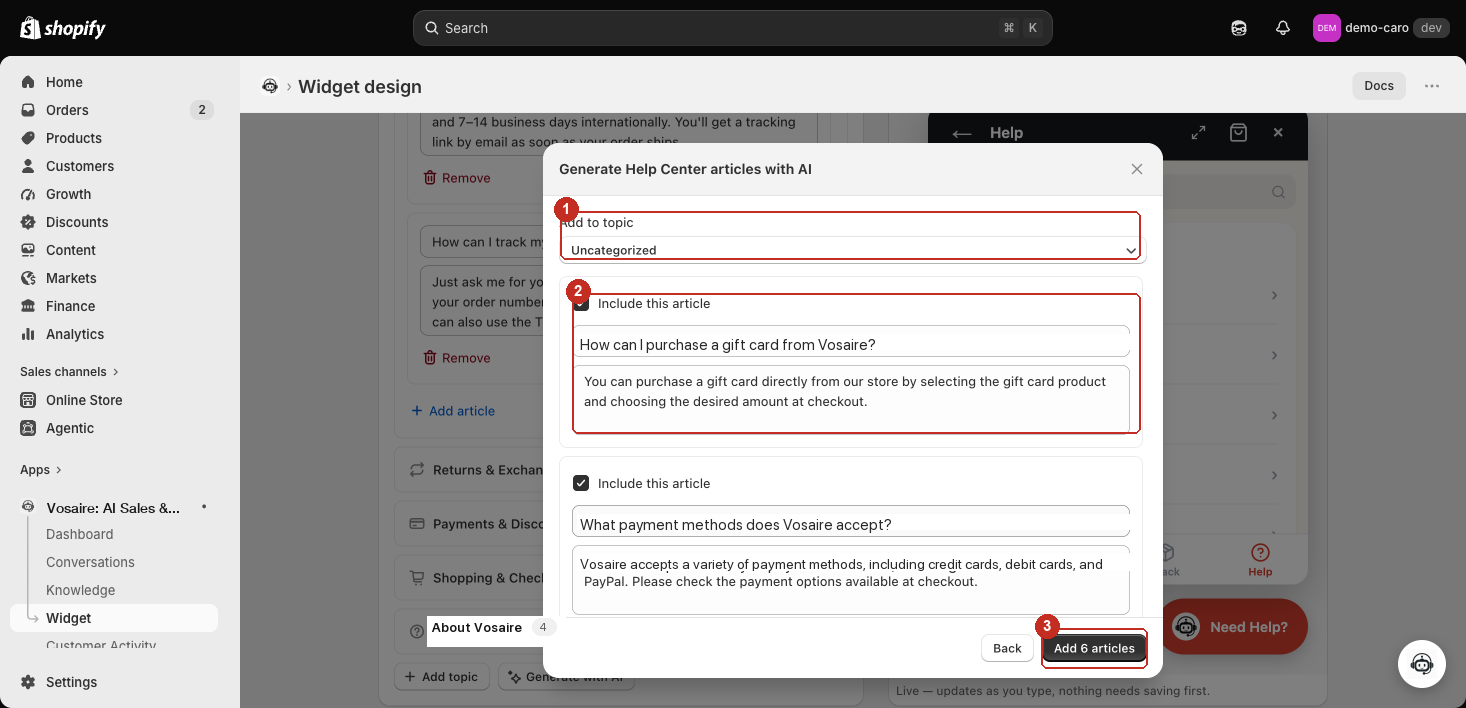1466x708 pixels.
Task: Expand the Returns & Exchanges topic
Action: [x=470, y=470]
